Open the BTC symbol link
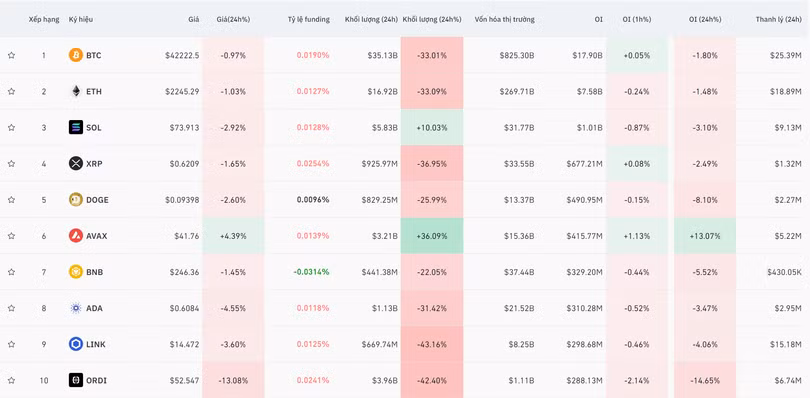 click(x=94, y=55)
